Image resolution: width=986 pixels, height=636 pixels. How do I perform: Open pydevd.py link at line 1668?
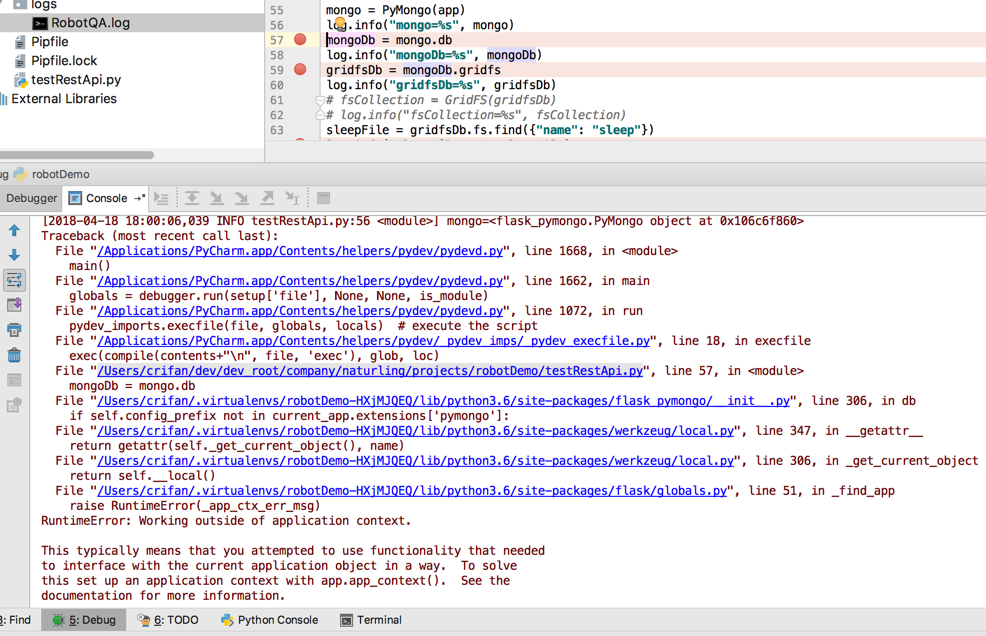tap(300, 251)
